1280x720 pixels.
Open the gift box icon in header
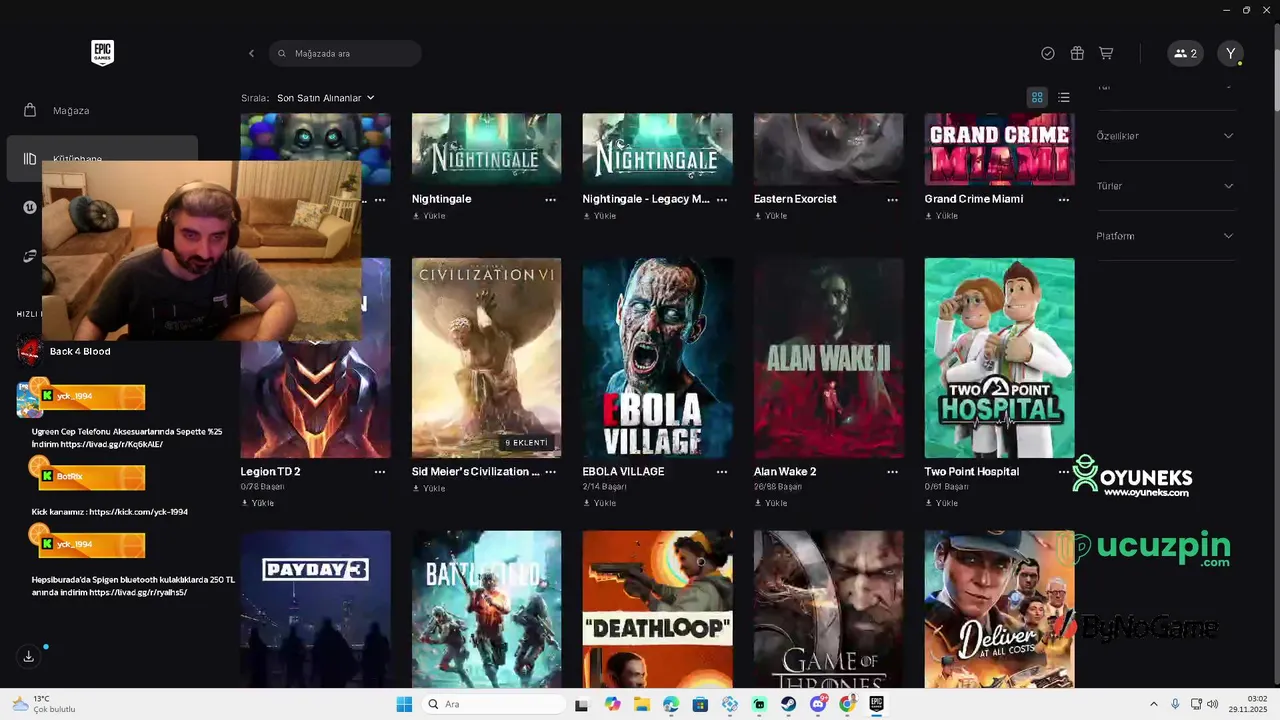click(1077, 53)
